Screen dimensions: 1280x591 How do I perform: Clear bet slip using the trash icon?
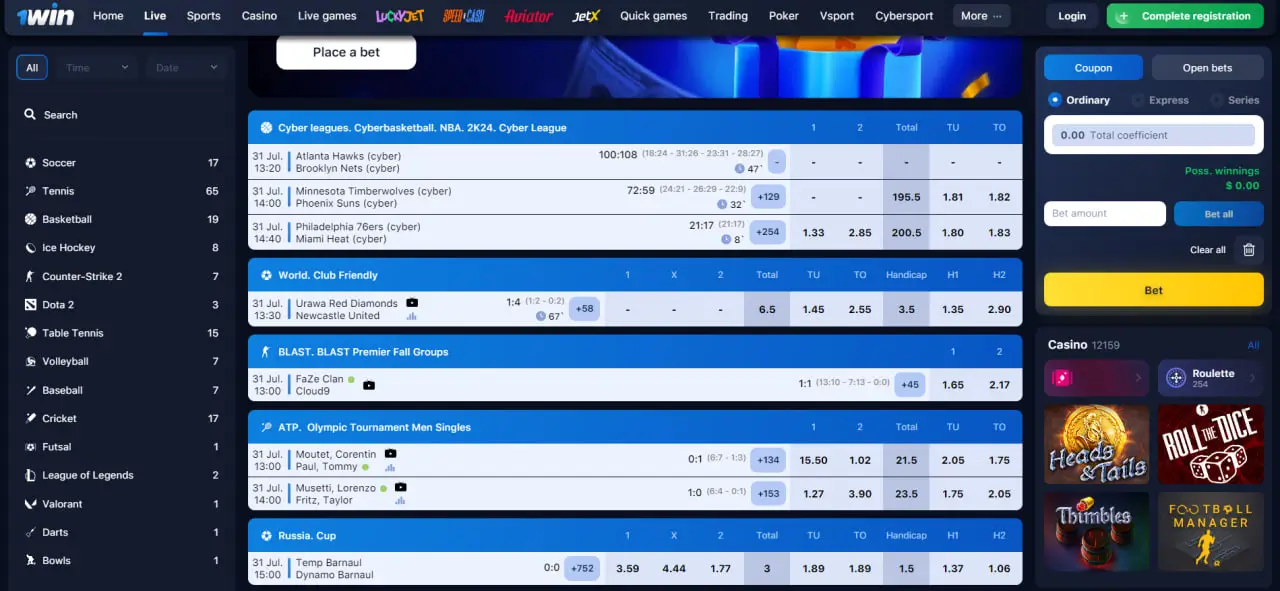[x=1248, y=250]
